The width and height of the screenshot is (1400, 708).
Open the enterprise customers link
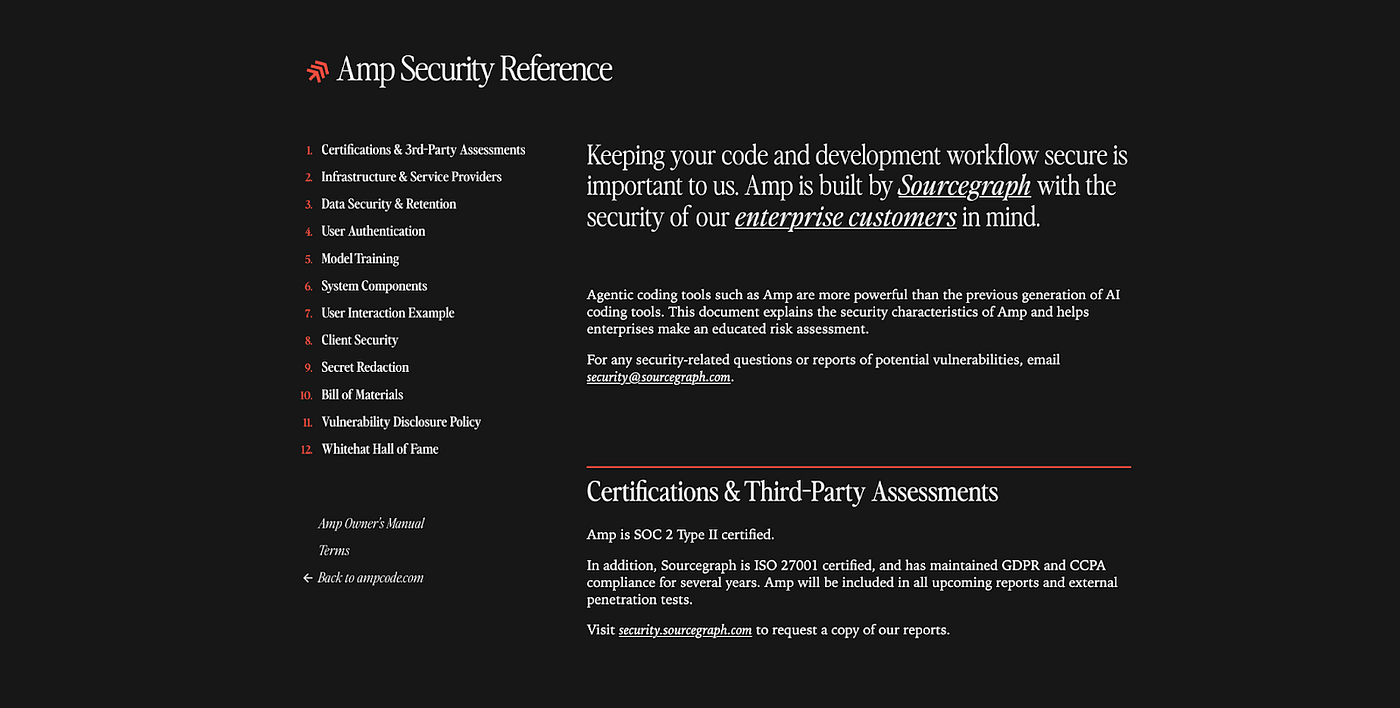845,217
